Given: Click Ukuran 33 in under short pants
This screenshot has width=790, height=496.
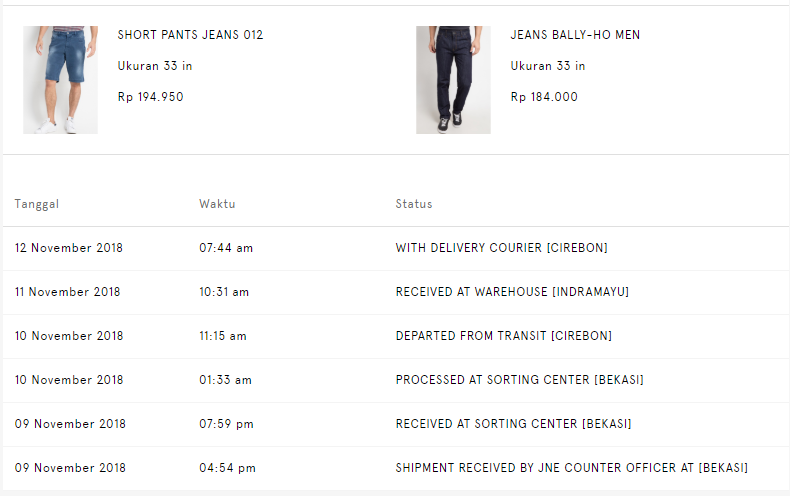Looking at the screenshot, I should pos(155,66).
